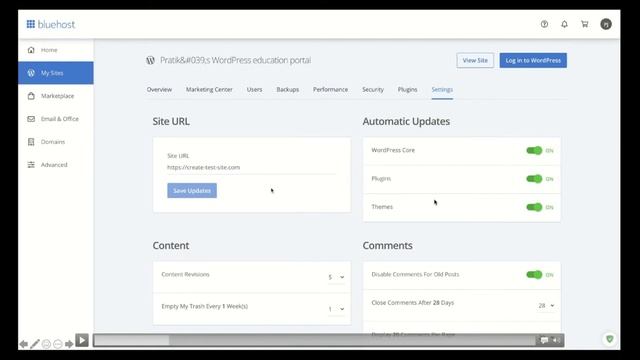Switch to the Security tab

point(373,89)
